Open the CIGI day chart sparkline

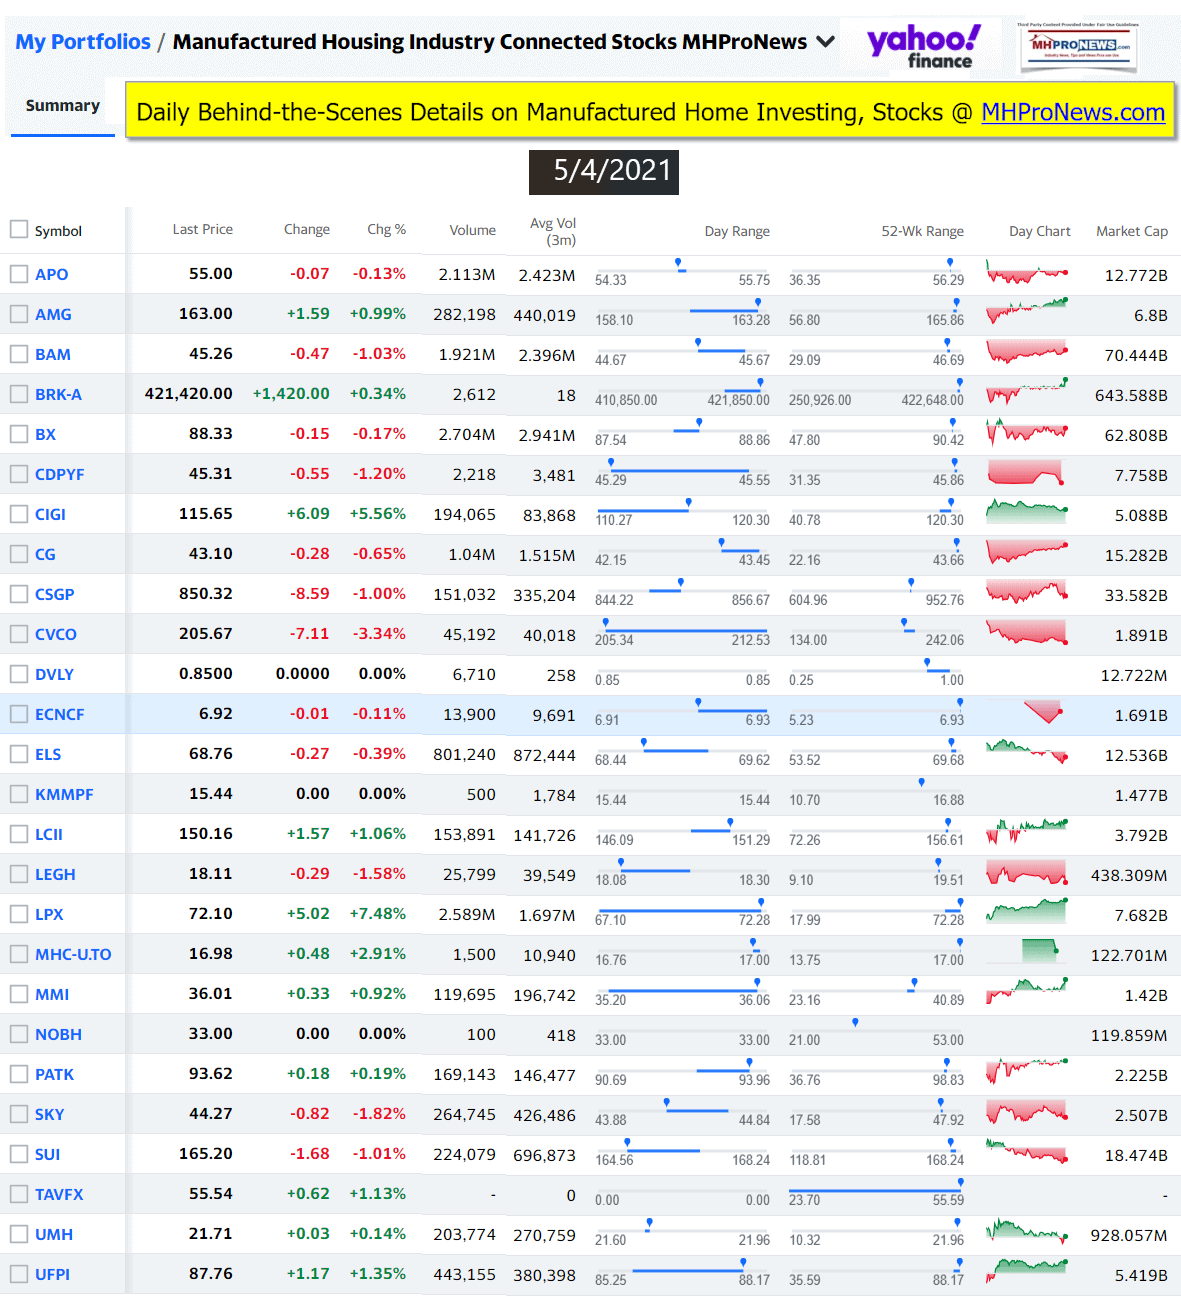(x=1026, y=512)
